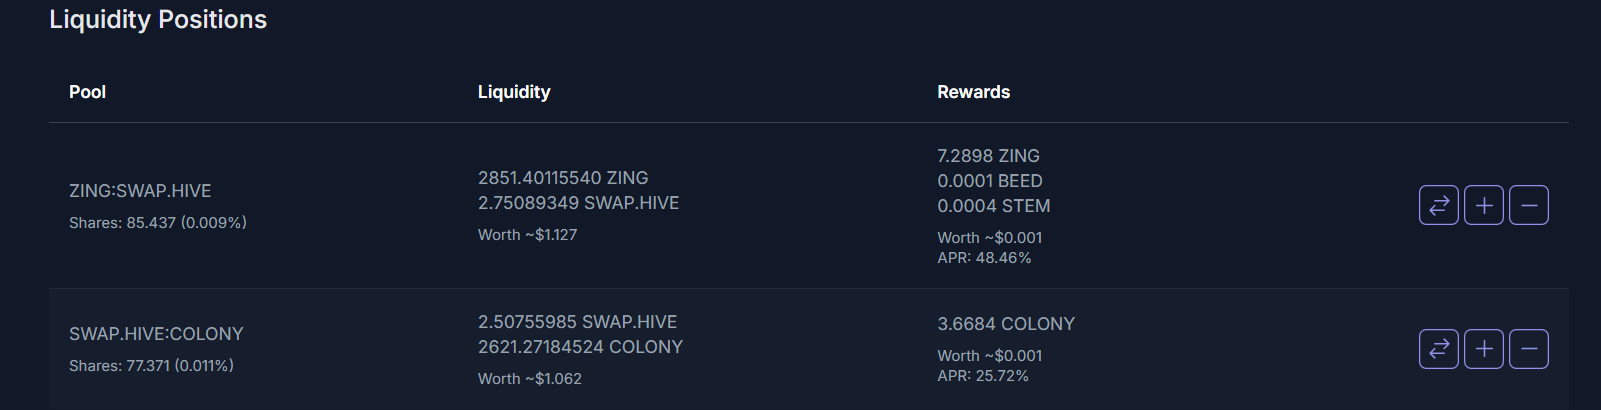Add liquidity to ZING:SWAP.HIVE pool
1601x410 pixels.
[x=1484, y=205]
